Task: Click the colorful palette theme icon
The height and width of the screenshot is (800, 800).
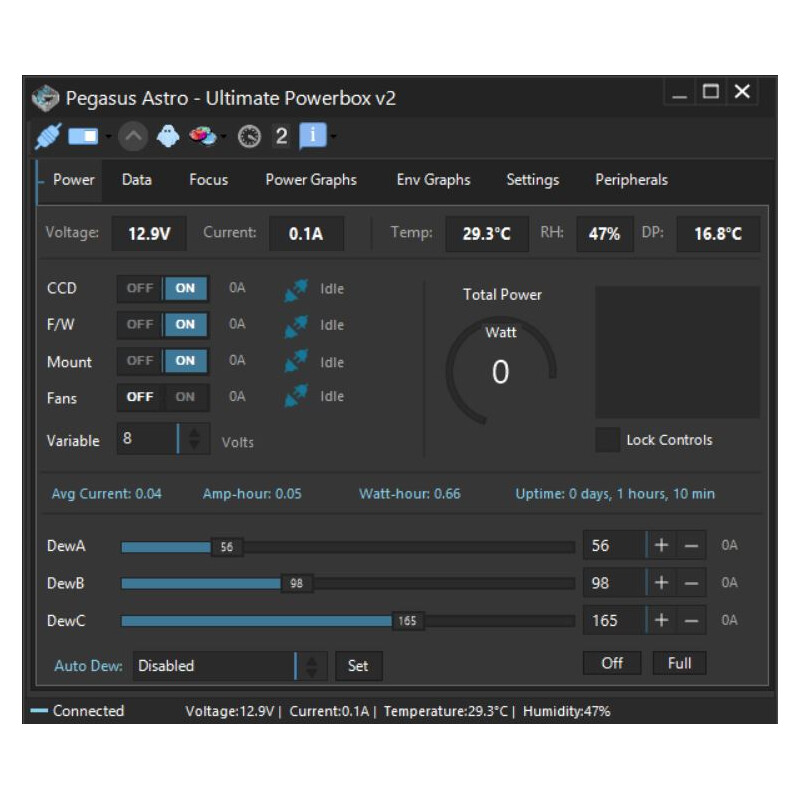Action: [x=202, y=136]
